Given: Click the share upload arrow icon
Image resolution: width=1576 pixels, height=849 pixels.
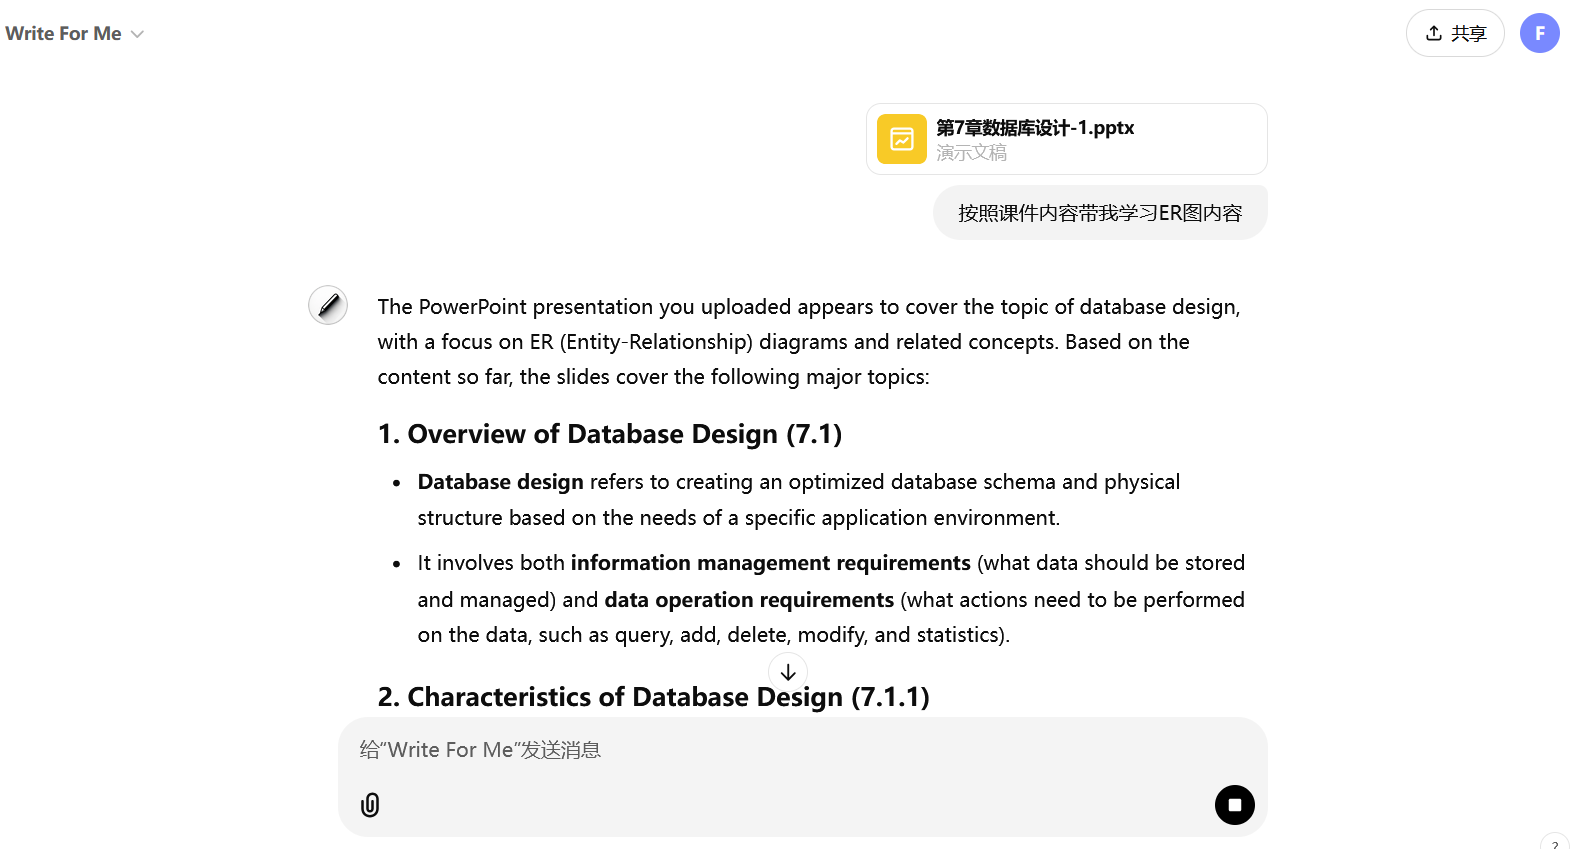Looking at the screenshot, I should click(1434, 33).
